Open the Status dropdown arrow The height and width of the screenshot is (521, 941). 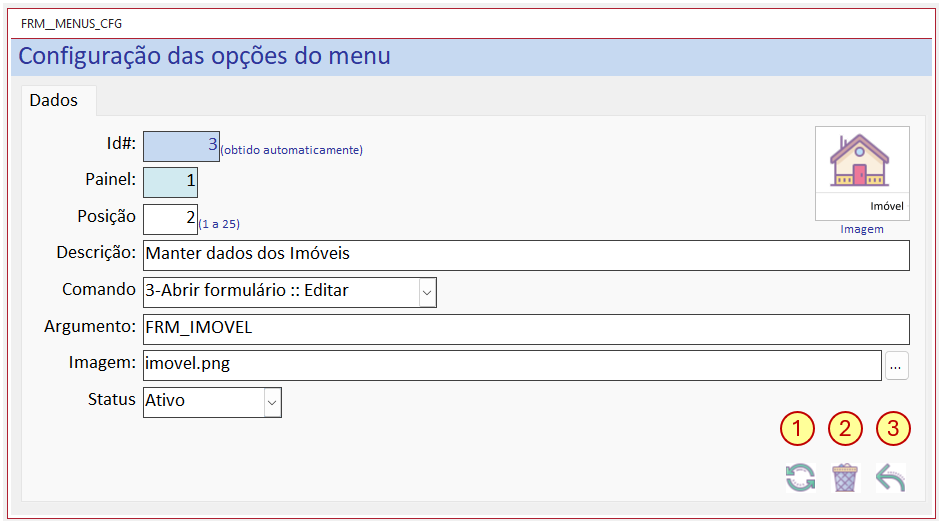(272, 402)
